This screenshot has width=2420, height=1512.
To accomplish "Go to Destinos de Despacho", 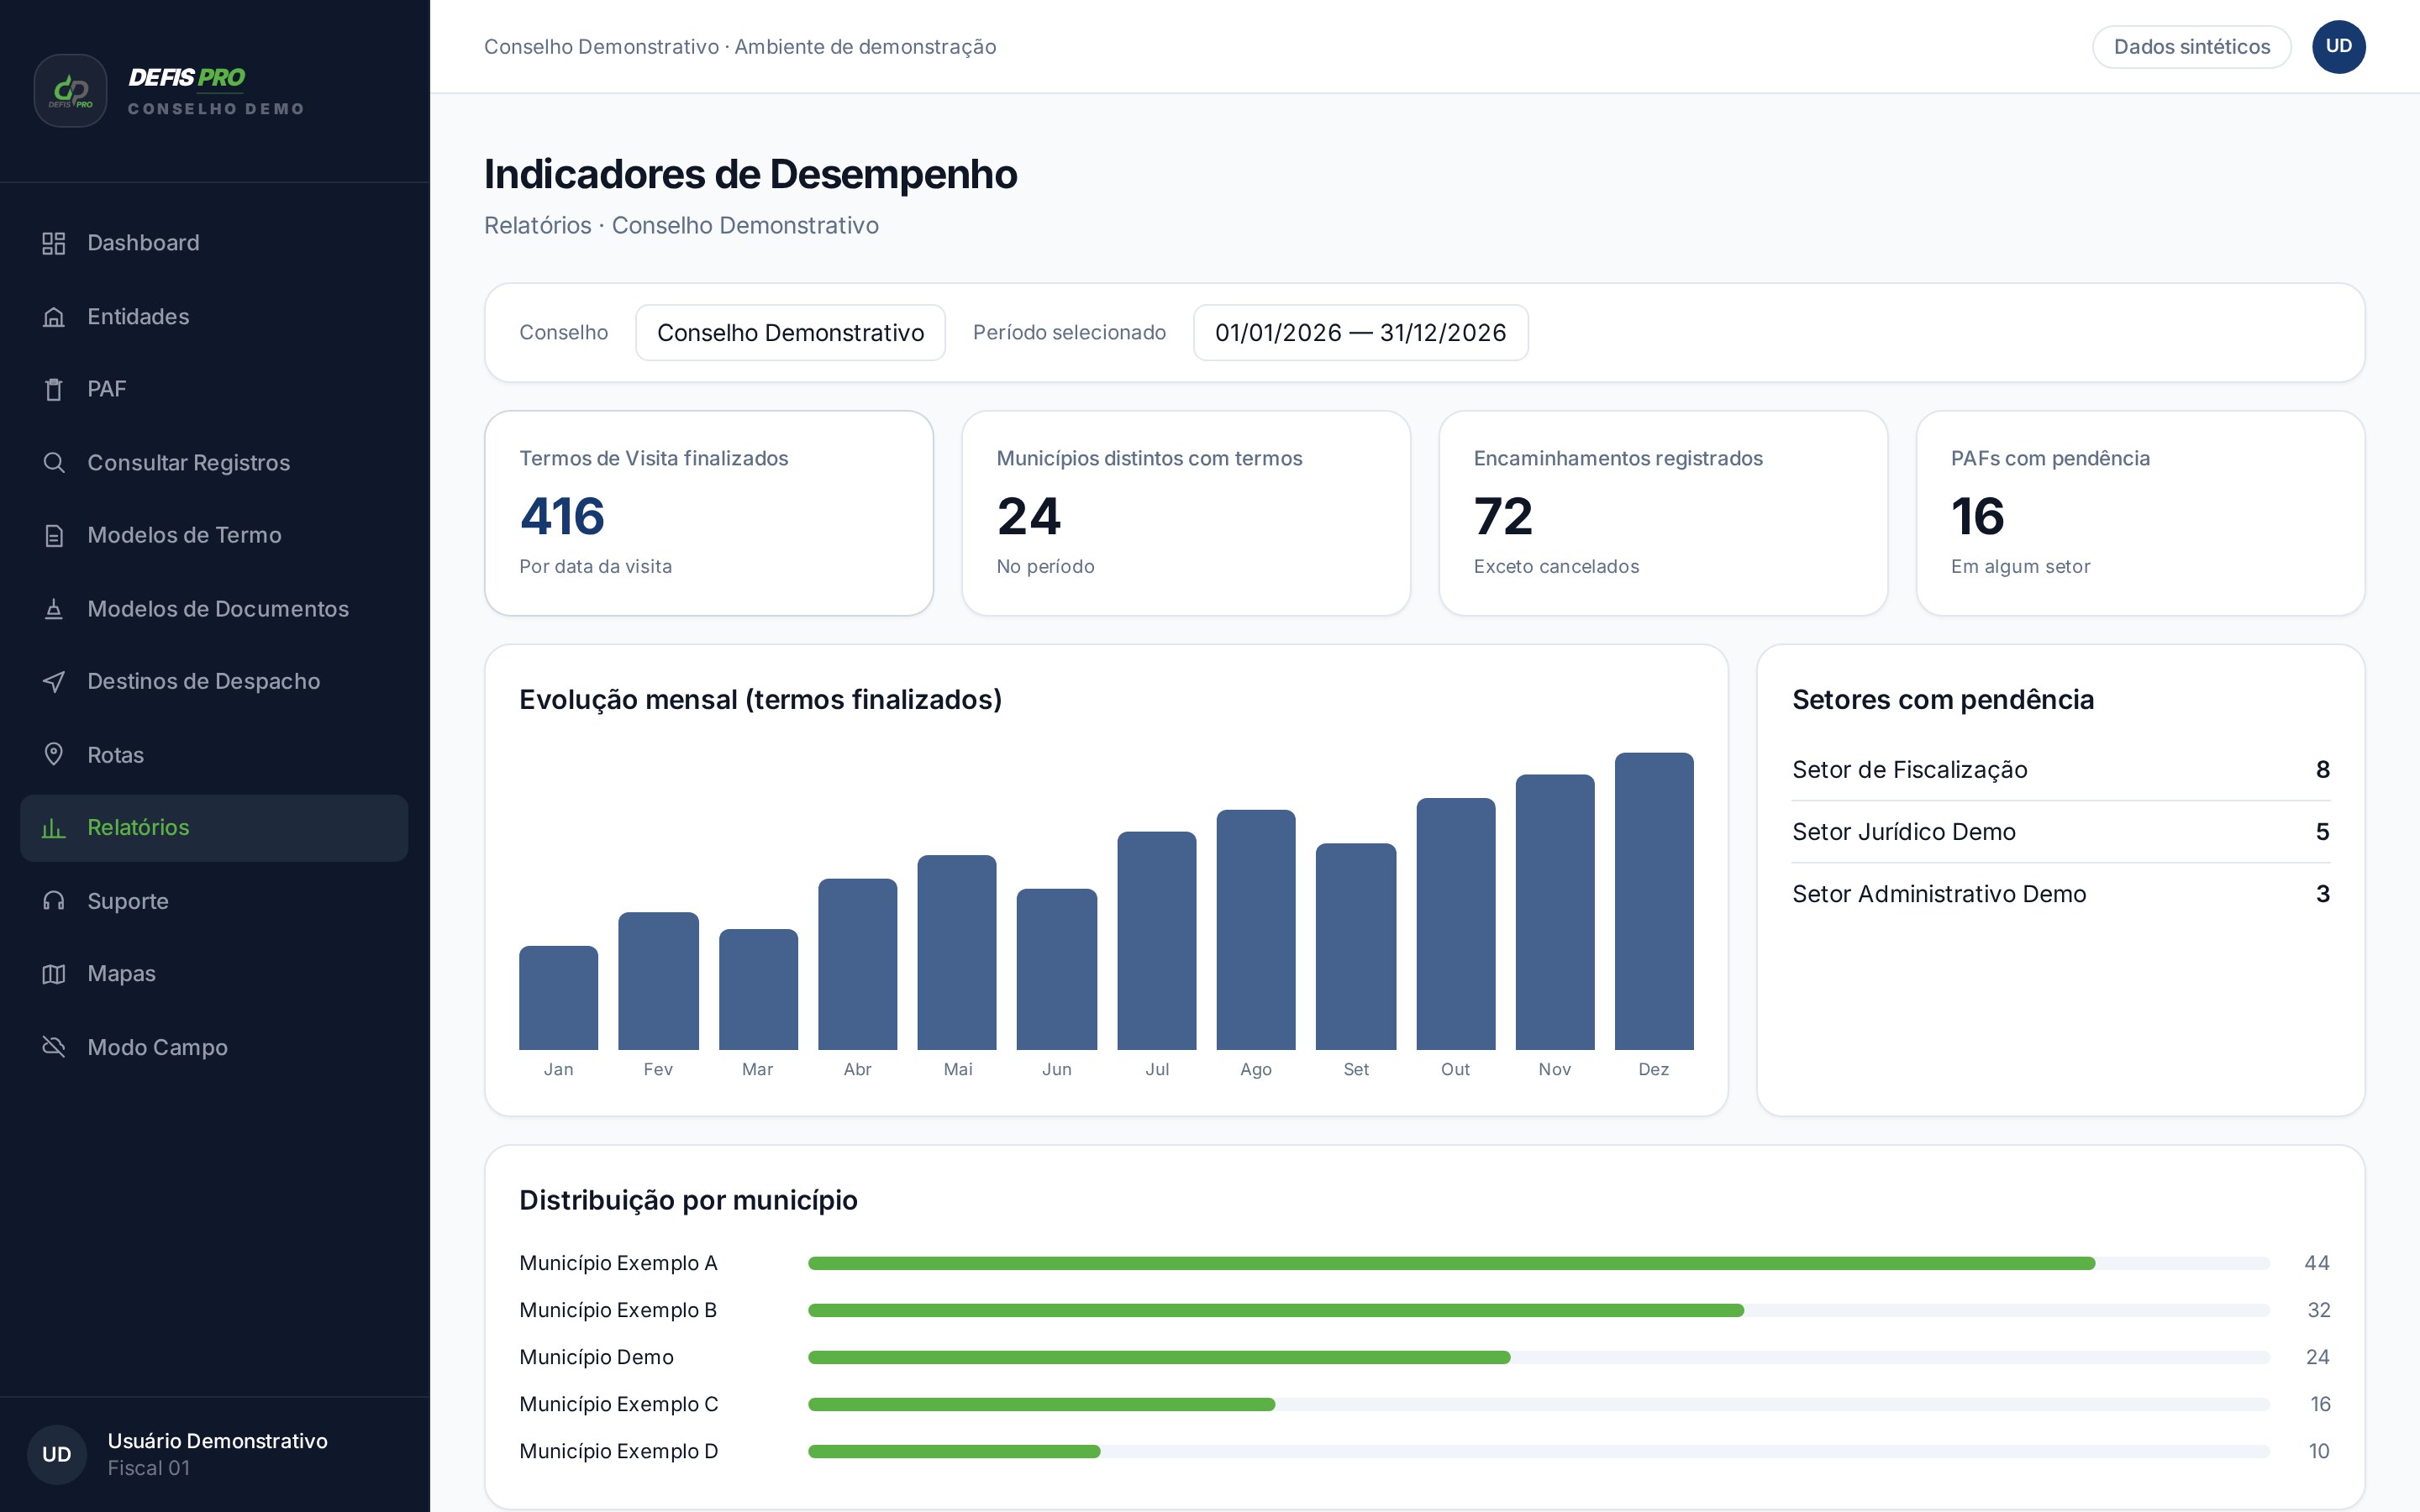I will point(214,681).
